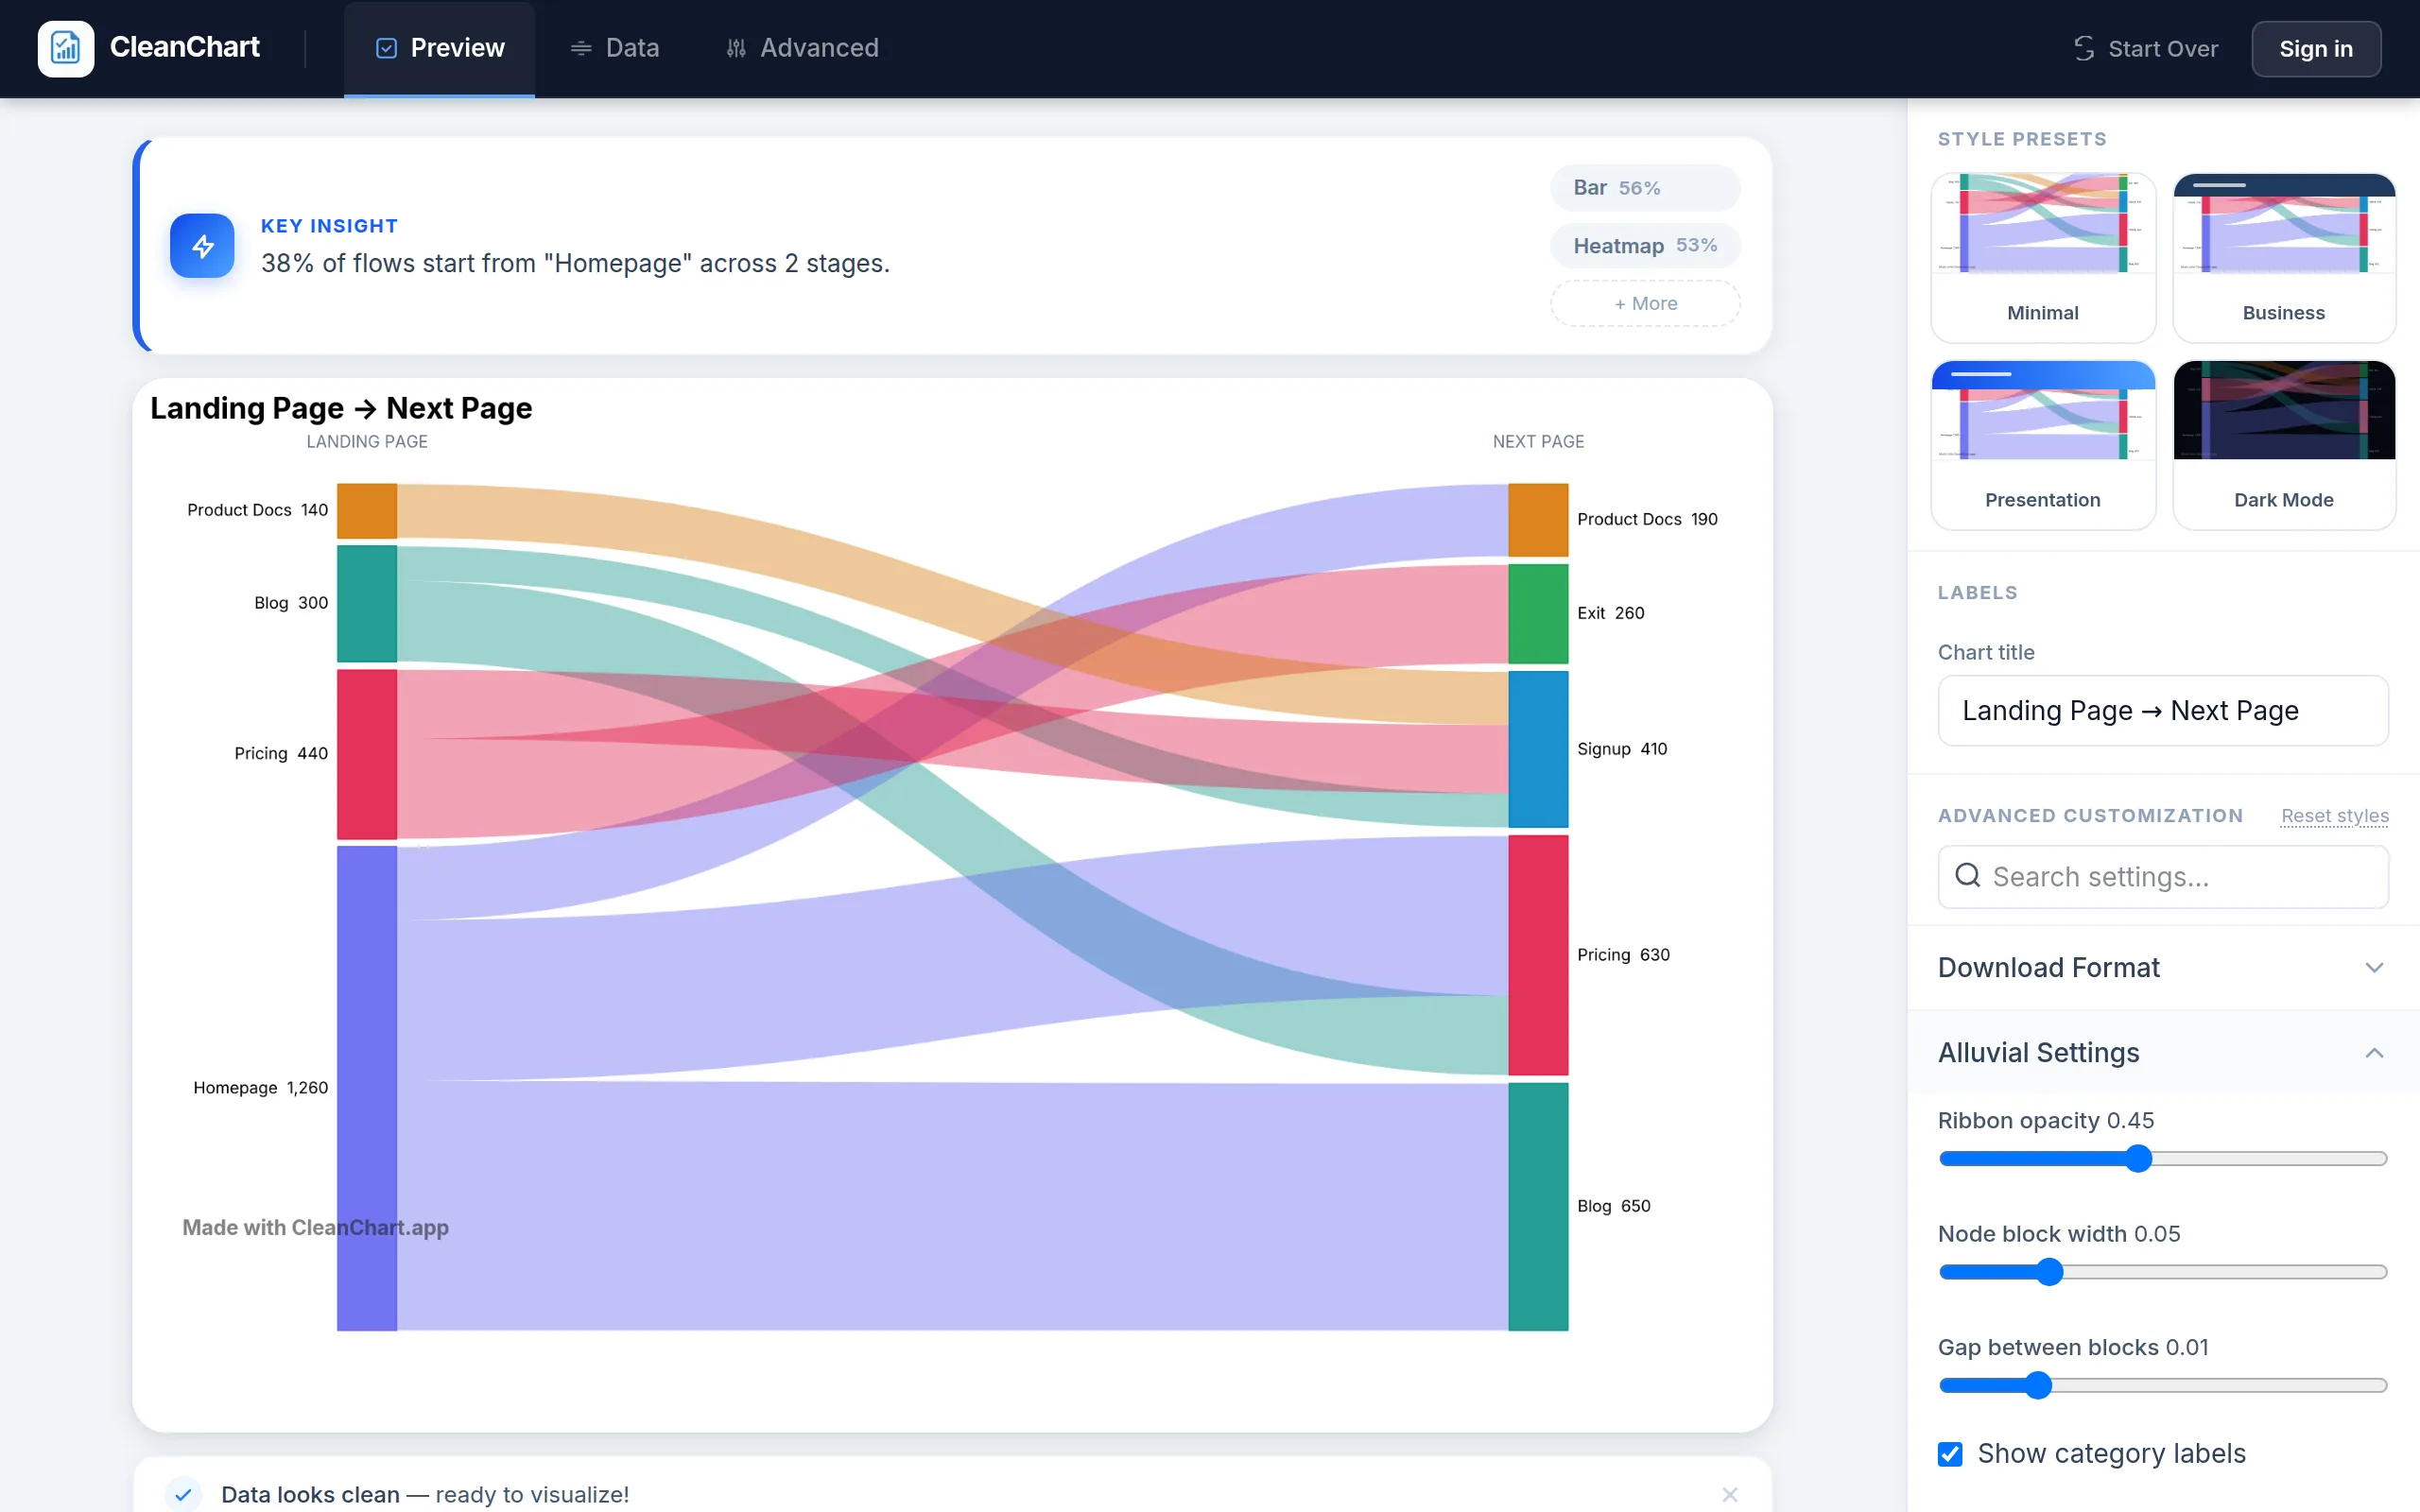Apply the Business style preset
The image size is (2420, 1512).
coord(2284,258)
